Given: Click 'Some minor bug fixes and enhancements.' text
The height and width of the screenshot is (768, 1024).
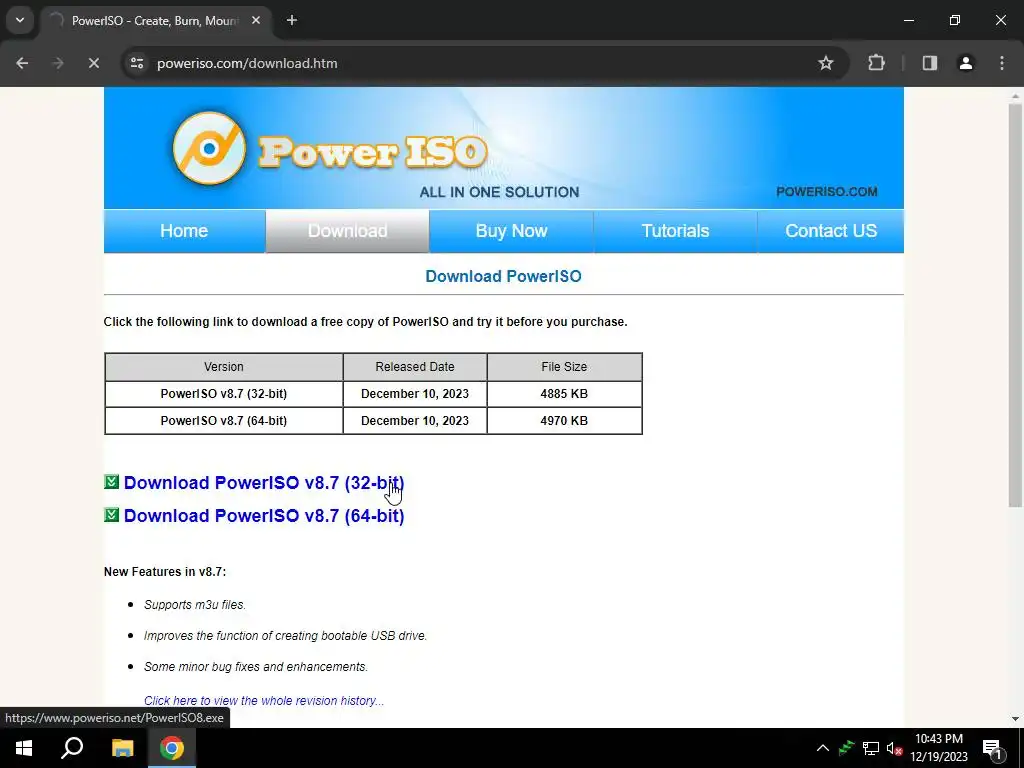Looking at the screenshot, I should pos(256,667).
